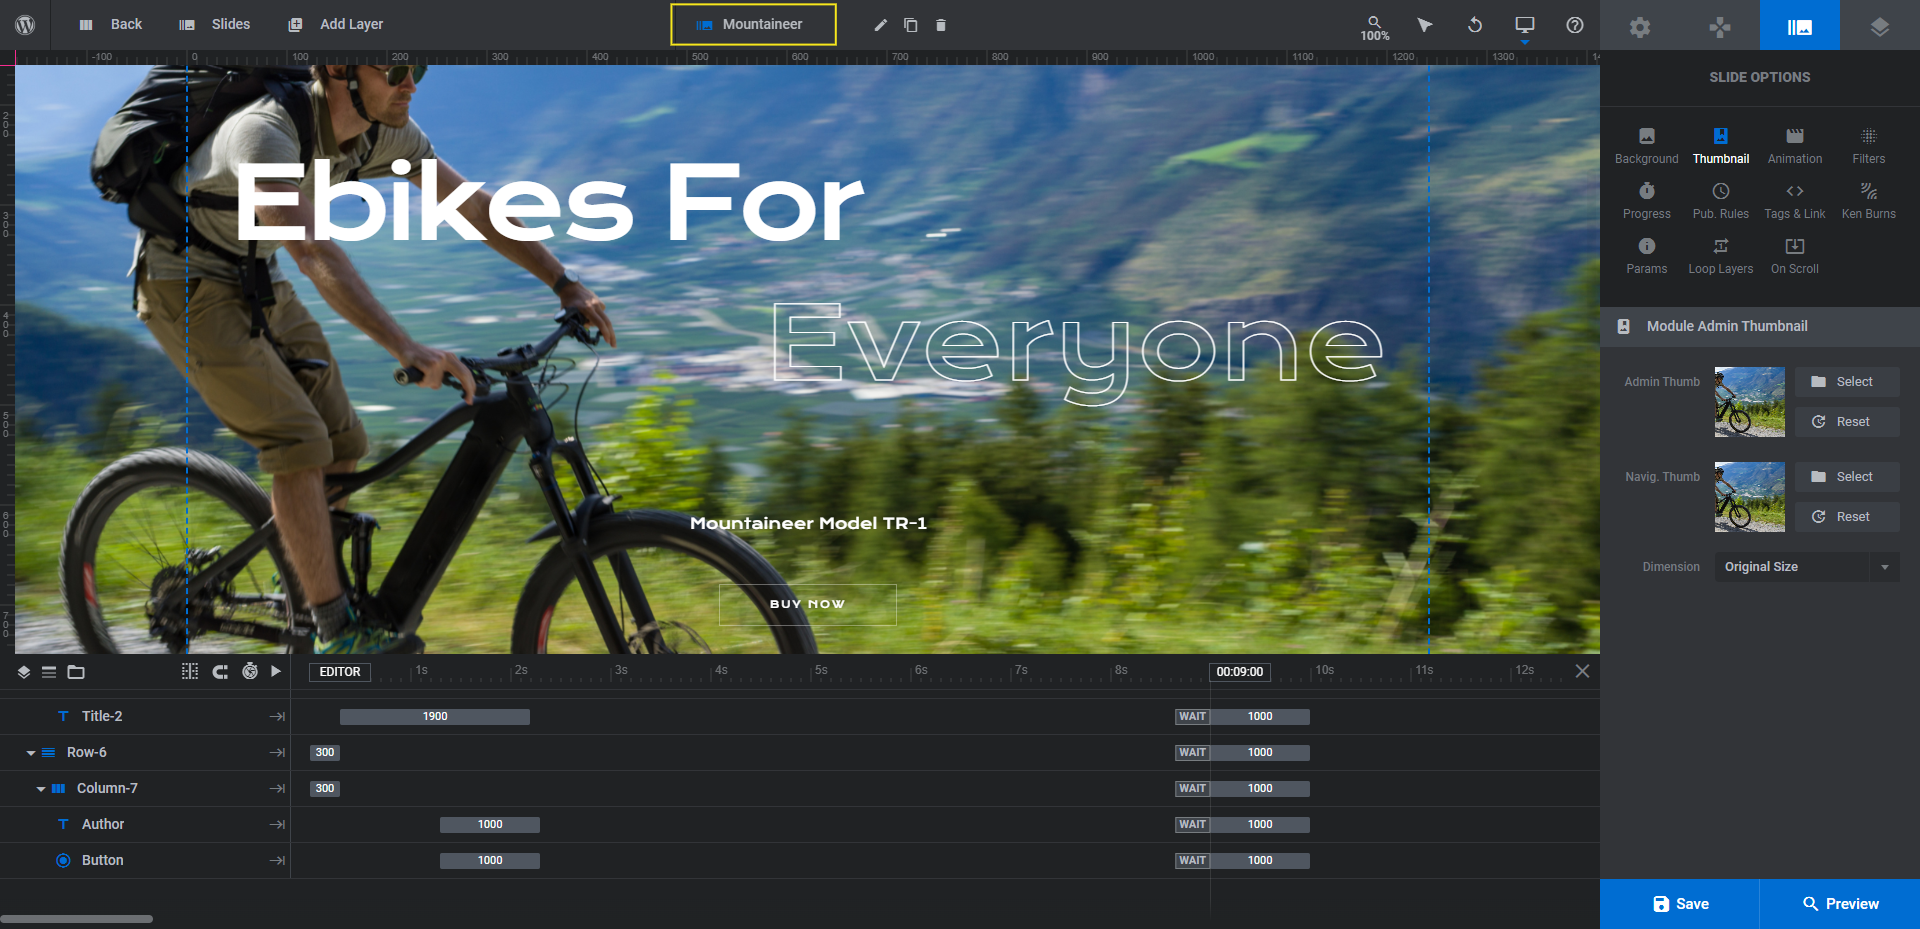Screen dimensions: 1920x929
Task: Open the WordPress logo menu
Action: [x=25, y=25]
